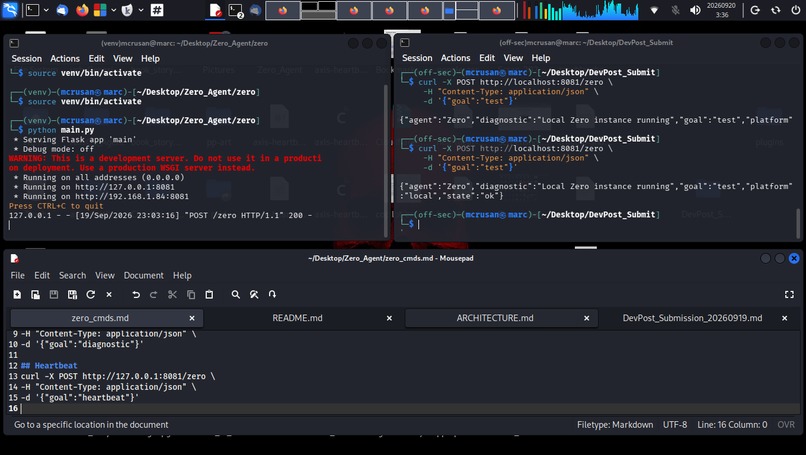The width and height of the screenshot is (806, 455).
Task: Open Search menu in Mousepad
Action: point(72,275)
